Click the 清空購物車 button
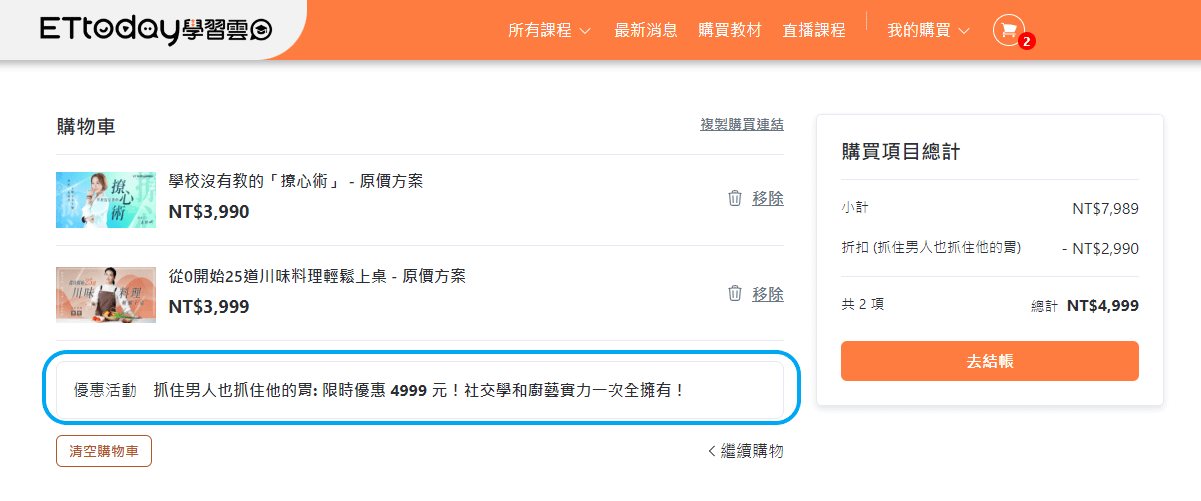Screen dimensions: 1201x501 point(104,451)
